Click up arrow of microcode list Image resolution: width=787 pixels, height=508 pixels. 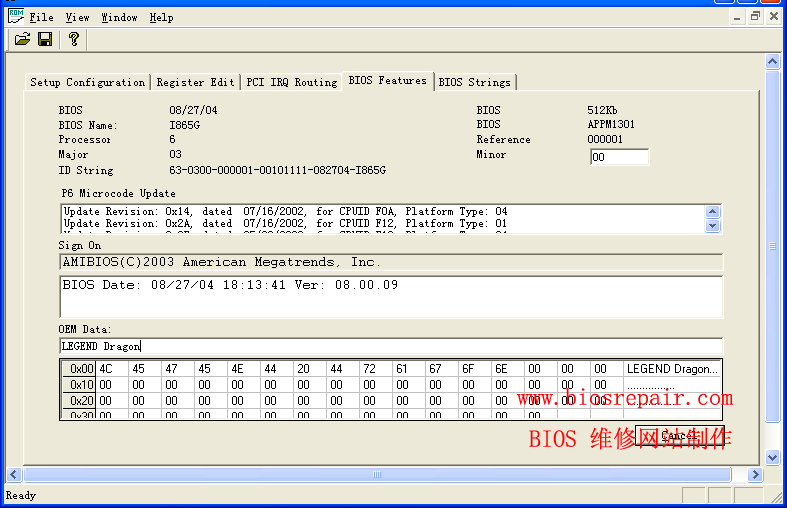coord(712,211)
